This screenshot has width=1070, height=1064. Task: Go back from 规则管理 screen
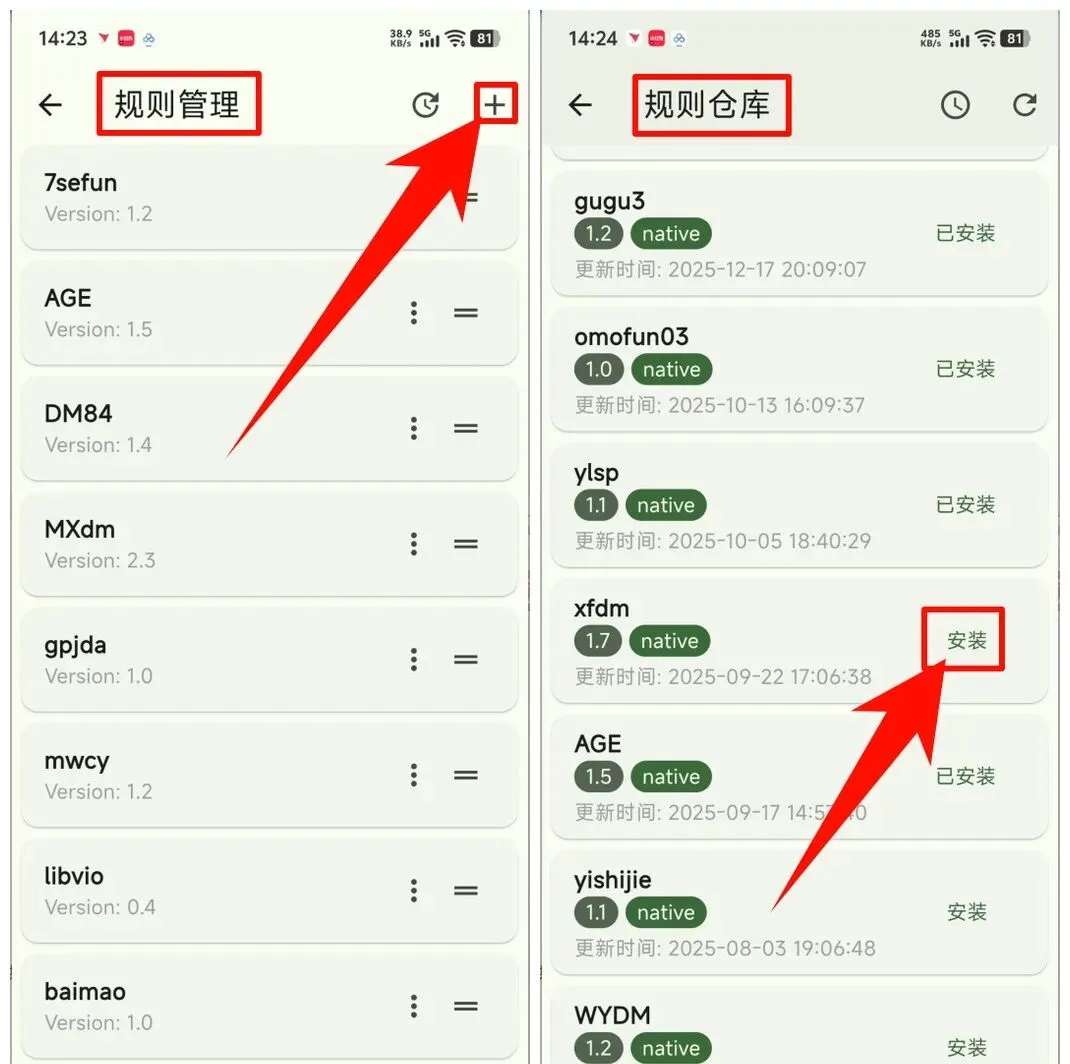coord(50,104)
